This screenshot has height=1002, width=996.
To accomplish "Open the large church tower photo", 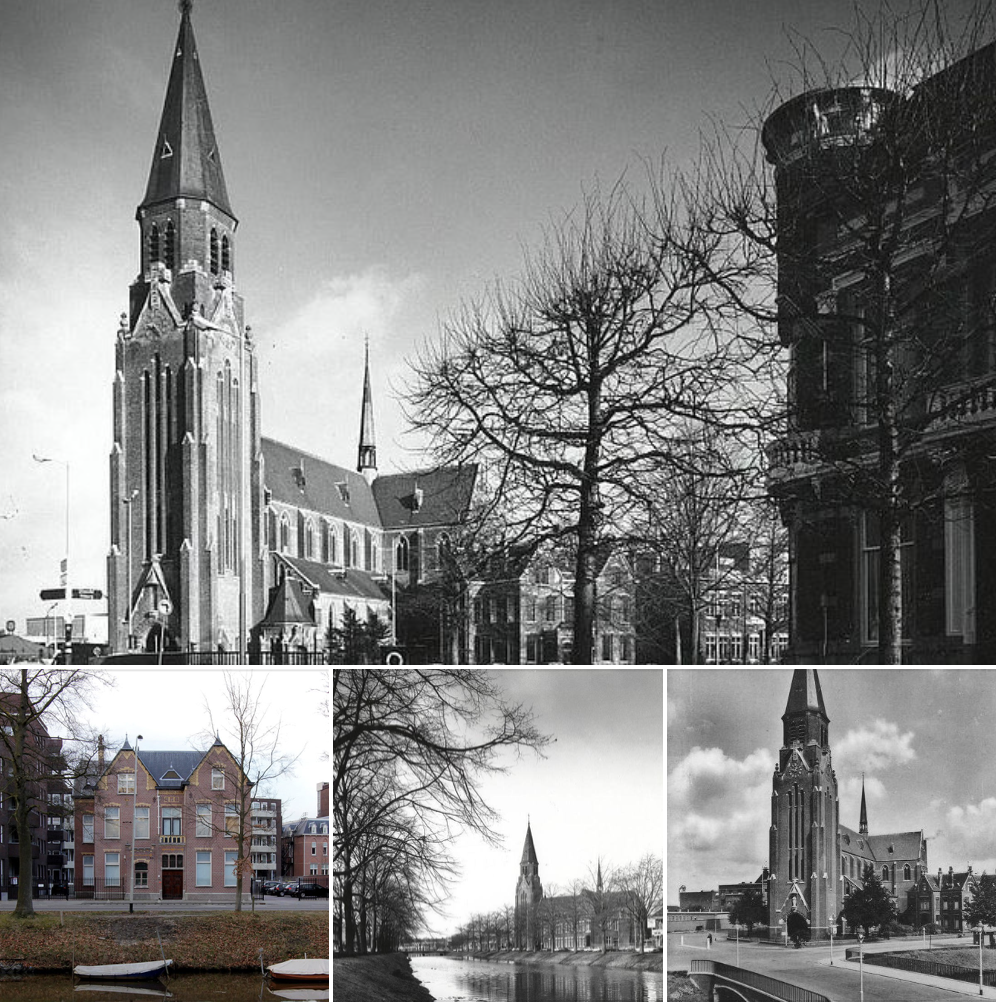I will pyautogui.click(x=498, y=332).
